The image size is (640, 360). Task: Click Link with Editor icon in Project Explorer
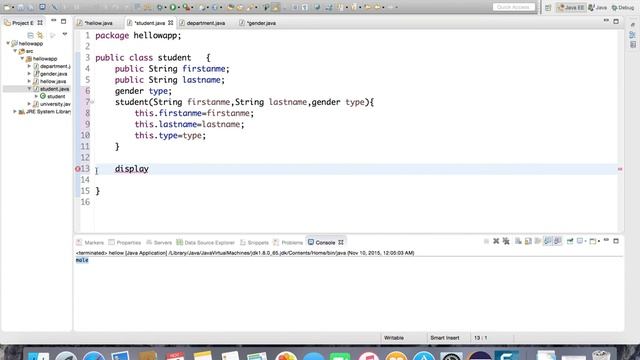(x=40, y=35)
